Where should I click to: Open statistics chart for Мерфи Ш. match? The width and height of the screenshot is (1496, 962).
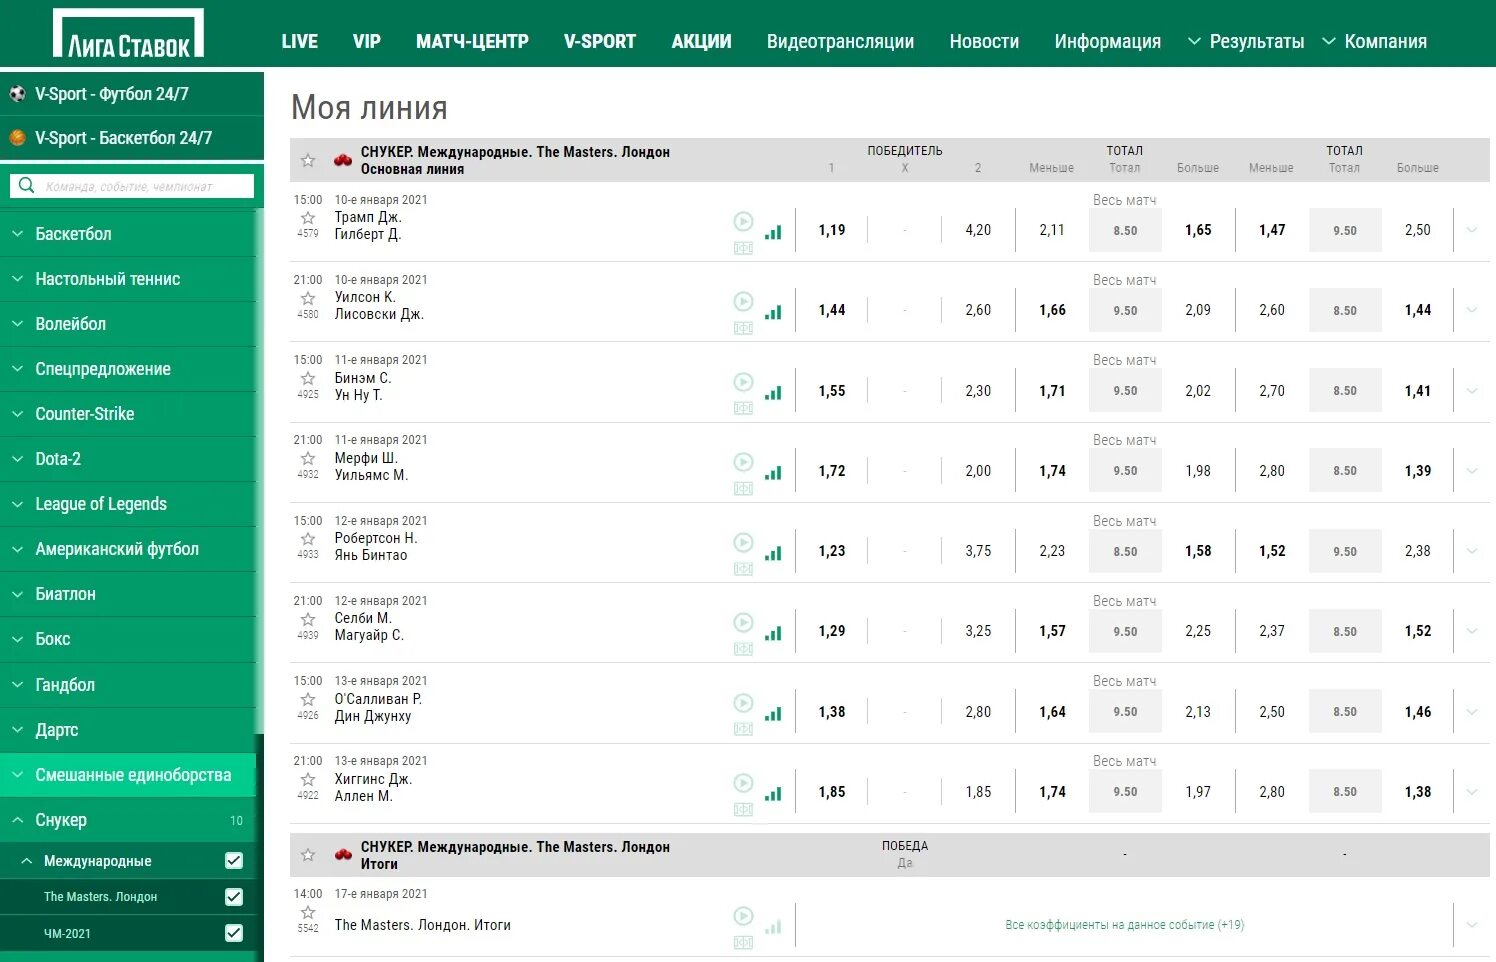pyautogui.click(x=773, y=473)
